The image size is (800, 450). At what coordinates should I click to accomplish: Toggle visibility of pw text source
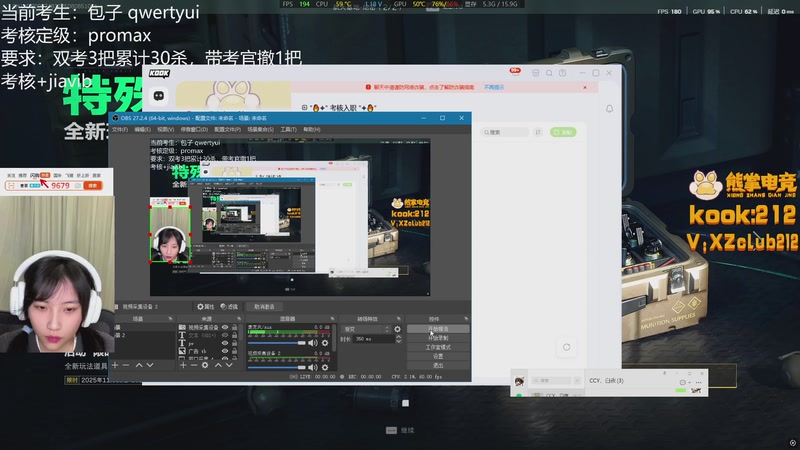tap(225, 343)
